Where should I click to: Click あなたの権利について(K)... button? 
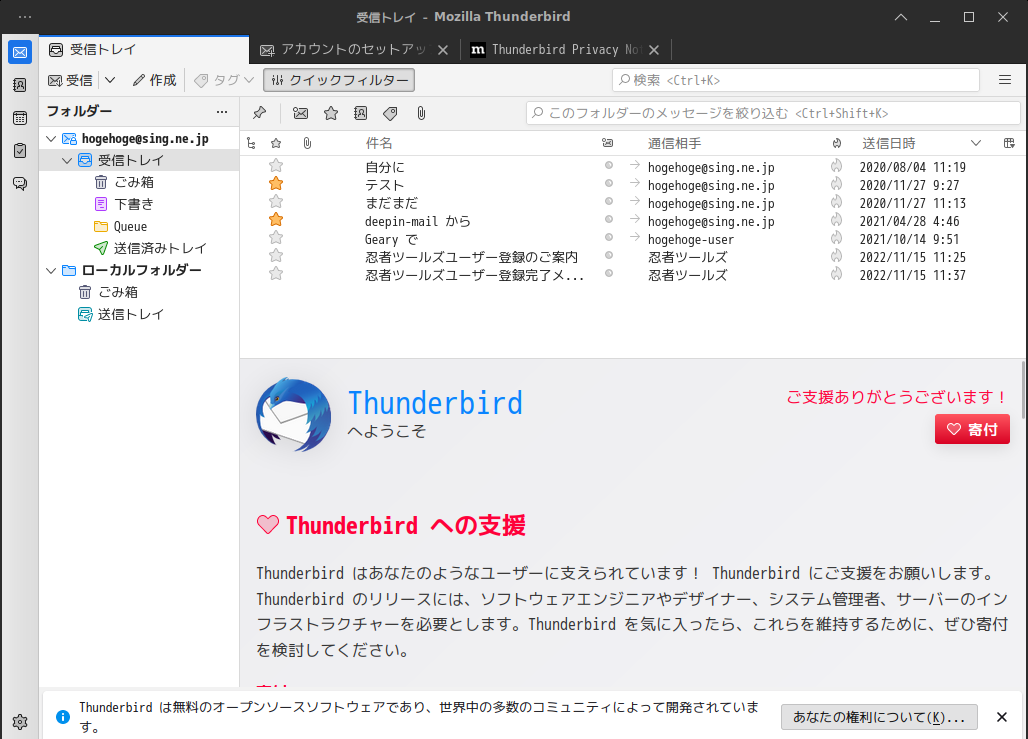pyautogui.click(x=879, y=717)
